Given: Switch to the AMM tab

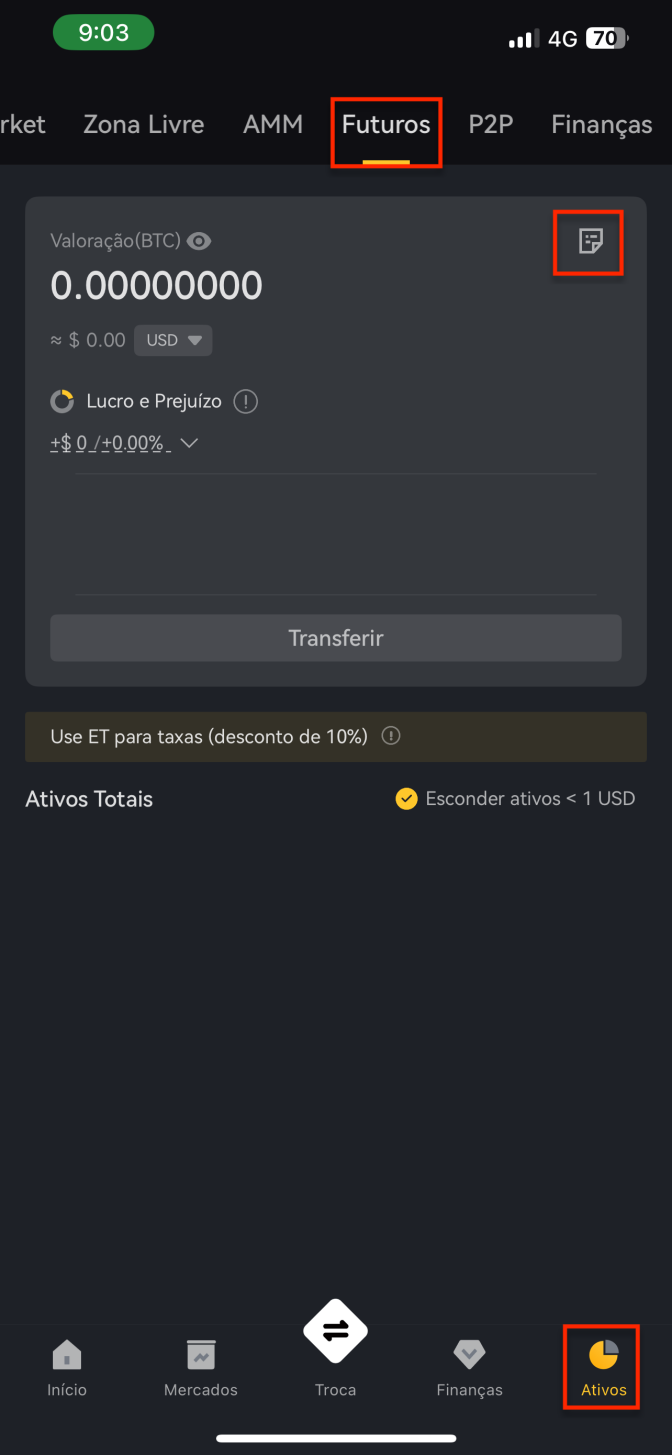Looking at the screenshot, I should [x=273, y=125].
